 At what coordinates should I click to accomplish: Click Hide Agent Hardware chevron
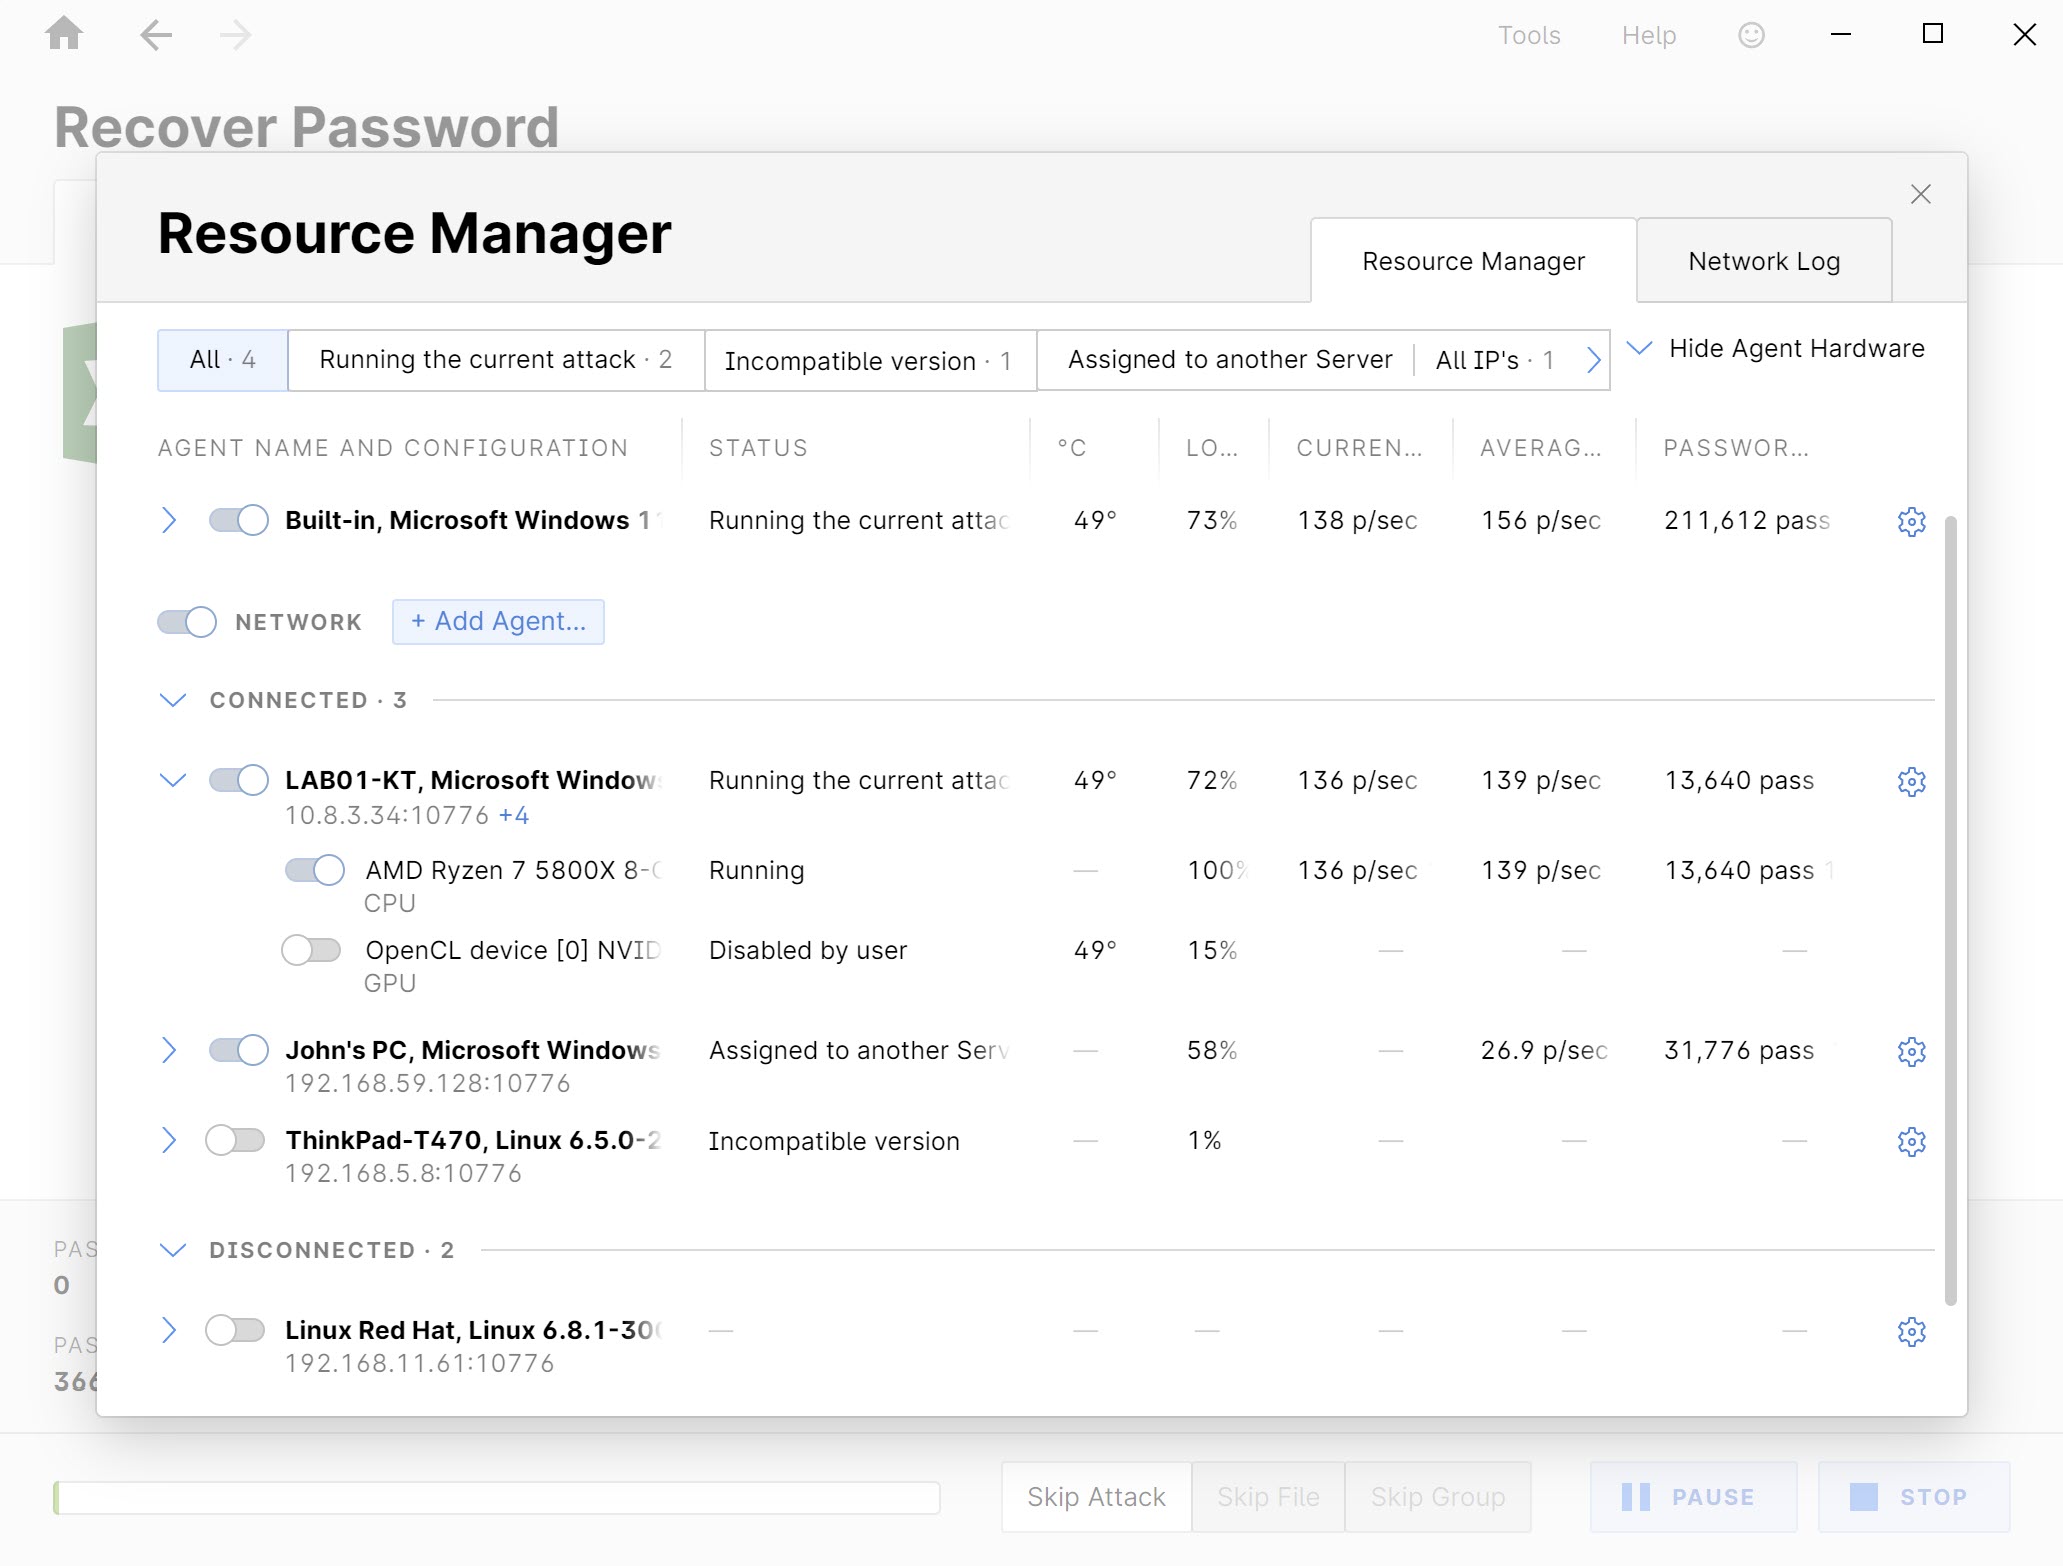tap(1639, 348)
